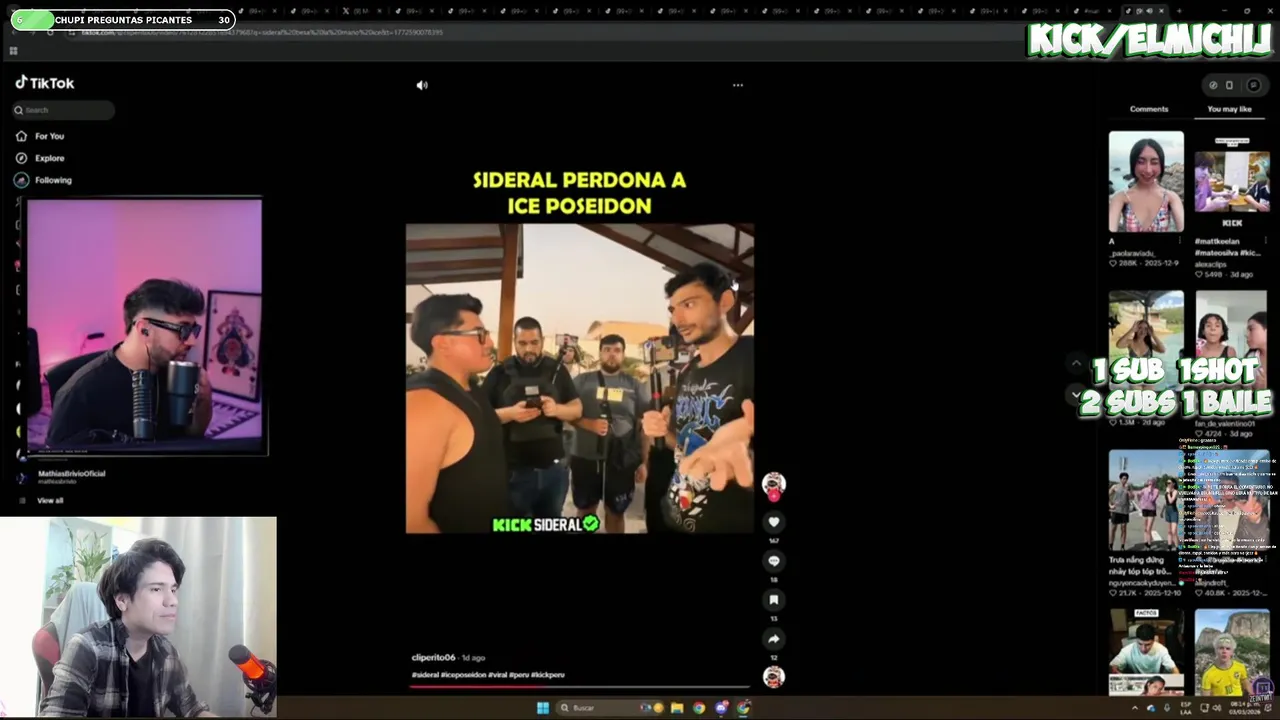Click the avatar icon beside Following
Screen dimensions: 1280x720
pos(21,180)
